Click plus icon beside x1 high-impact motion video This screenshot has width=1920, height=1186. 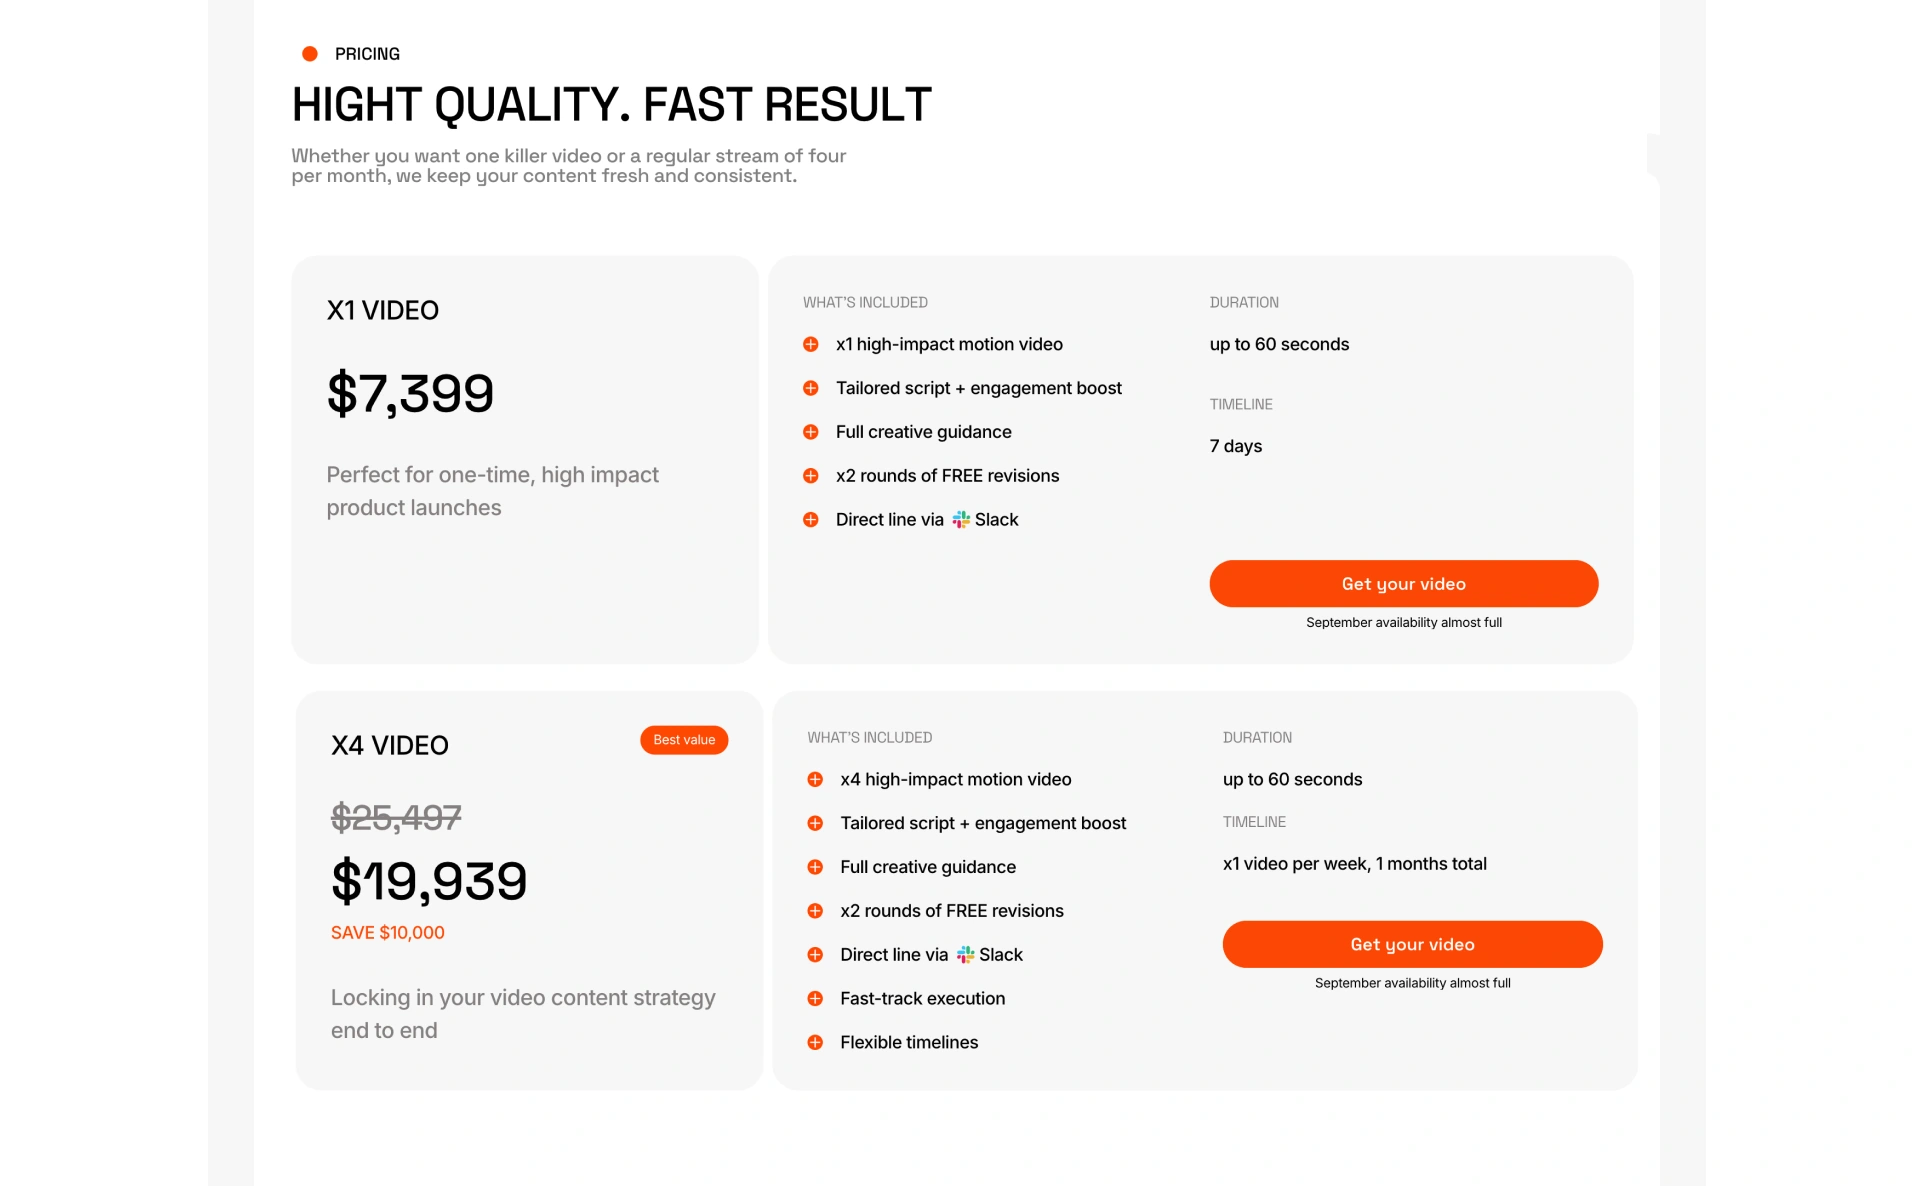pyautogui.click(x=811, y=344)
